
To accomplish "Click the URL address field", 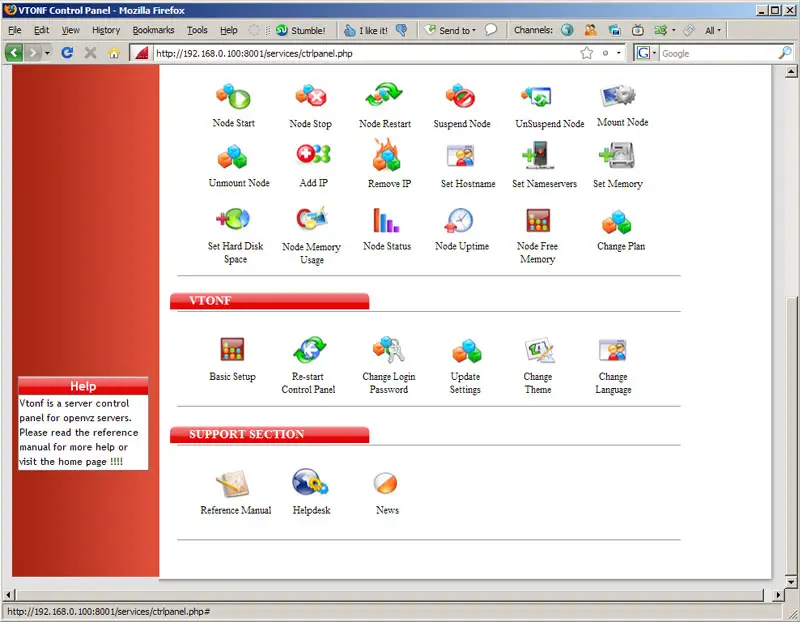I will tap(365, 53).
